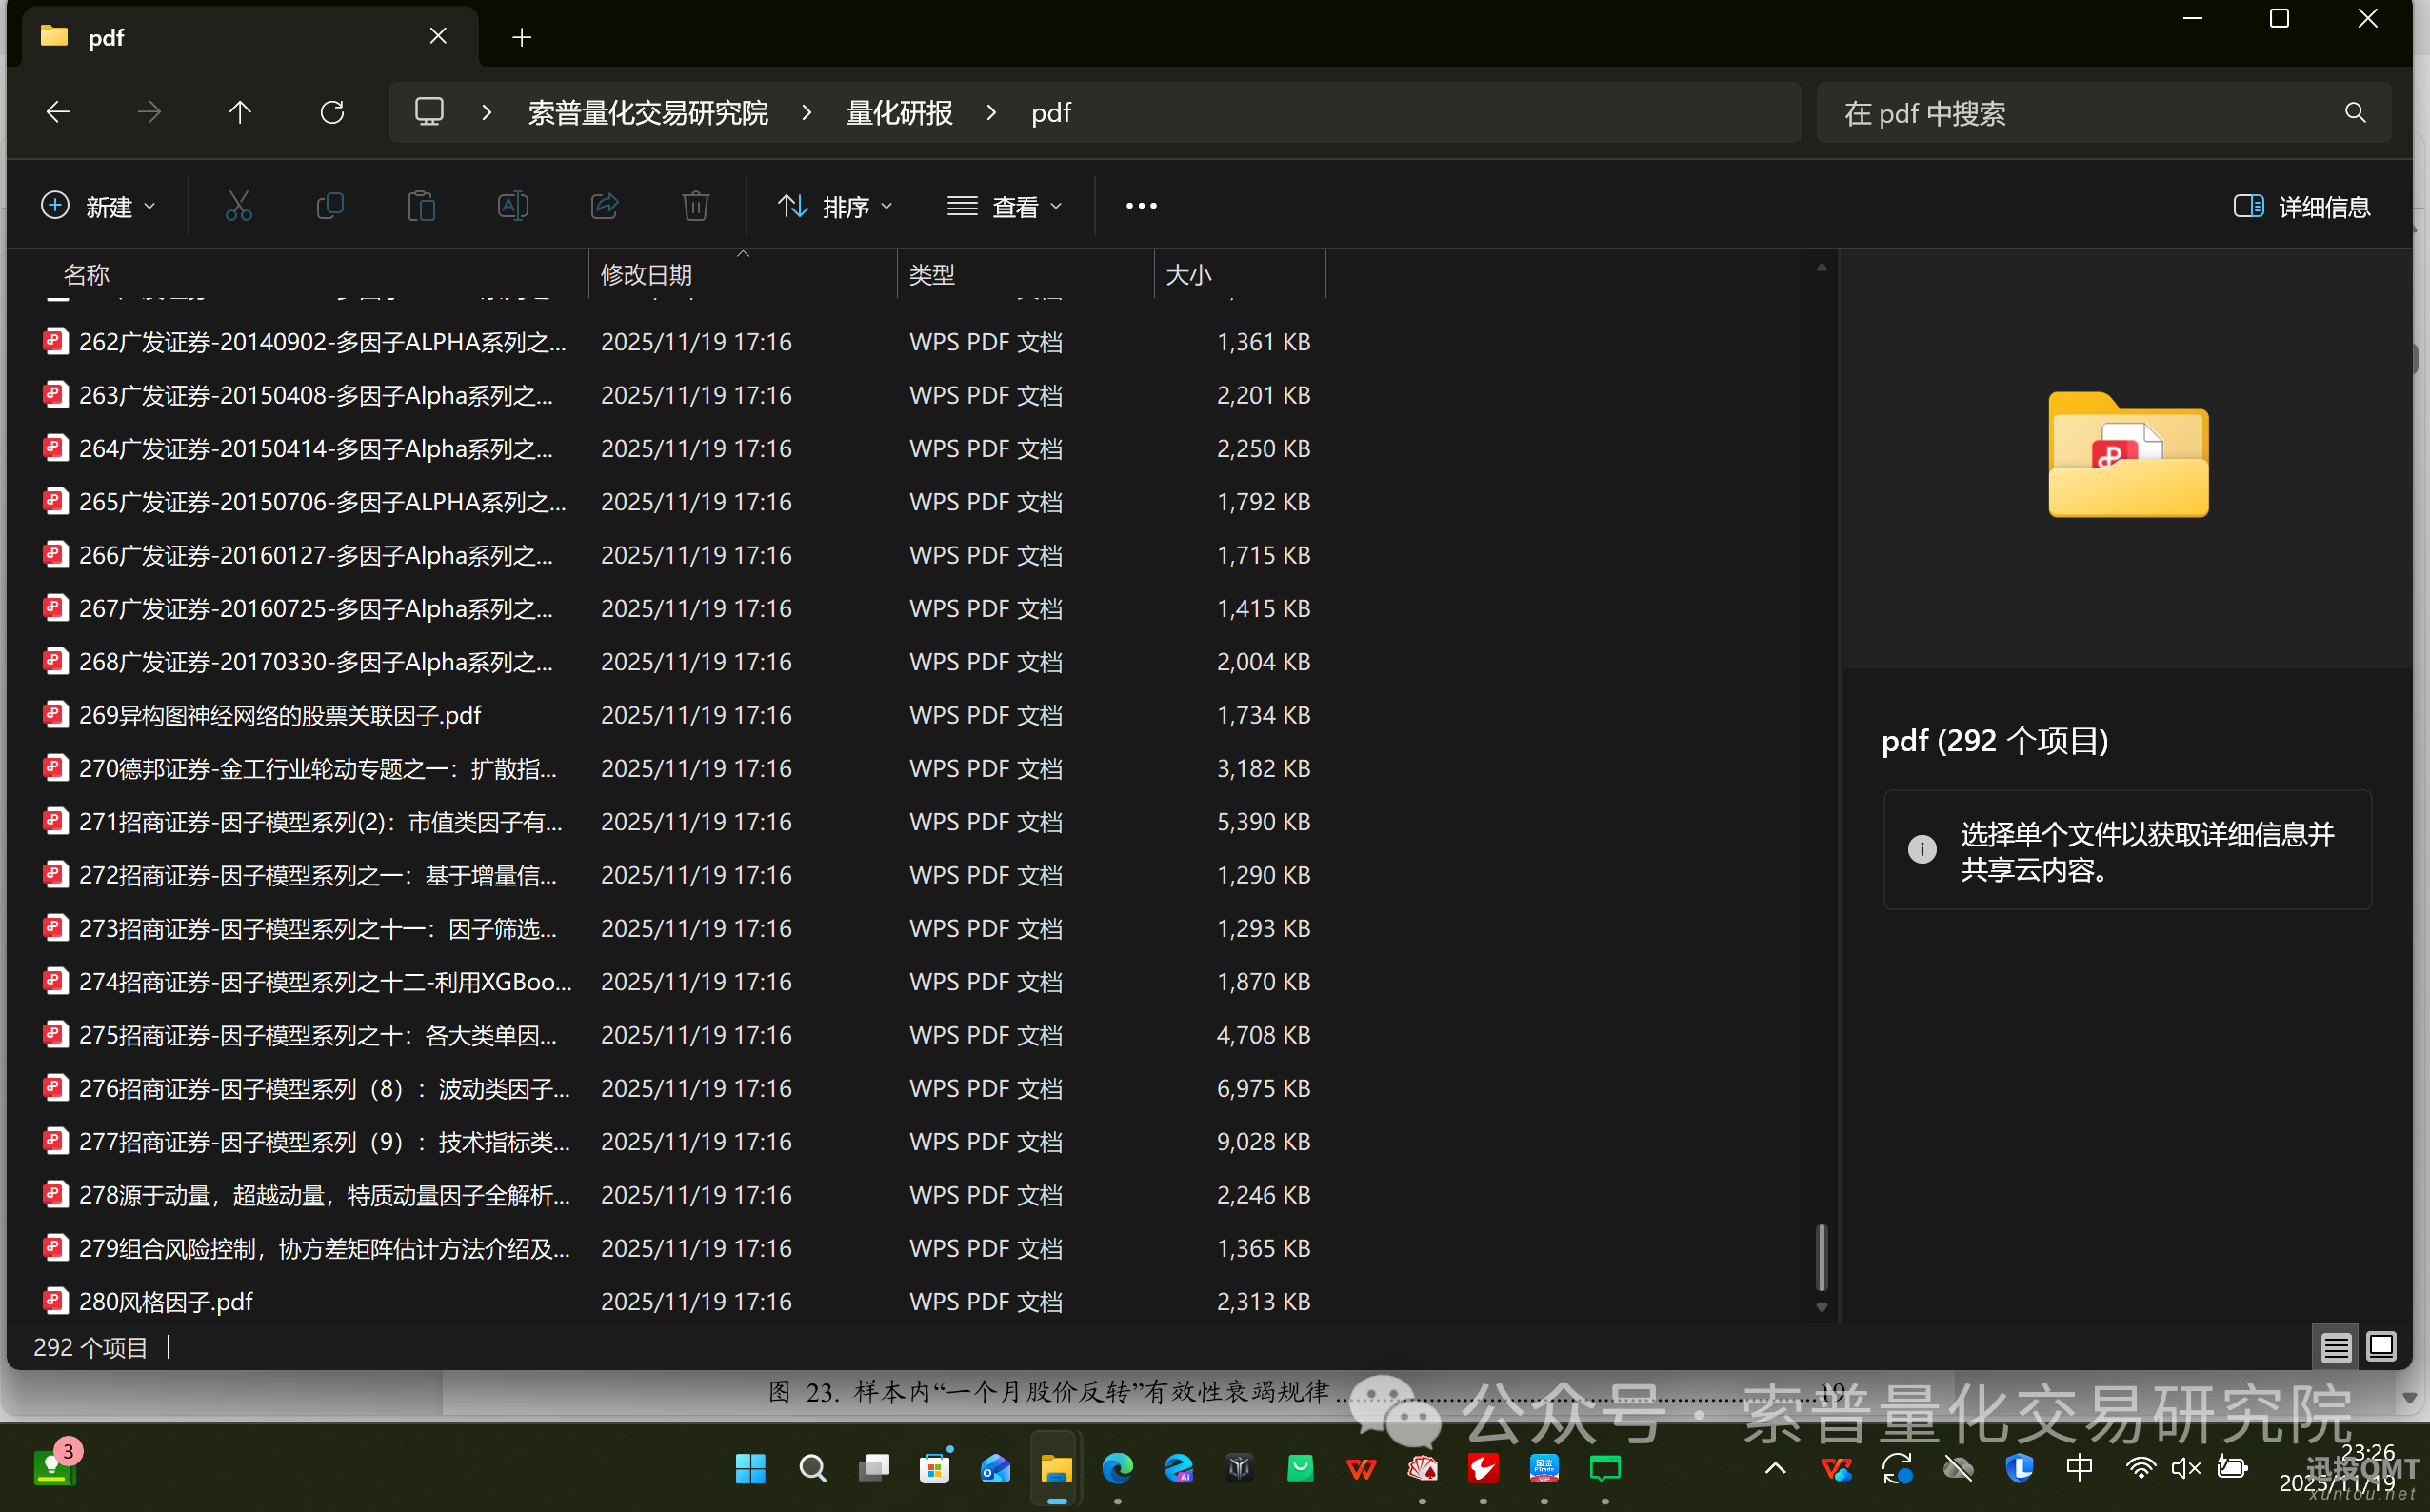Open the 新建 dropdown menu
2430x1512 pixels.
point(98,206)
